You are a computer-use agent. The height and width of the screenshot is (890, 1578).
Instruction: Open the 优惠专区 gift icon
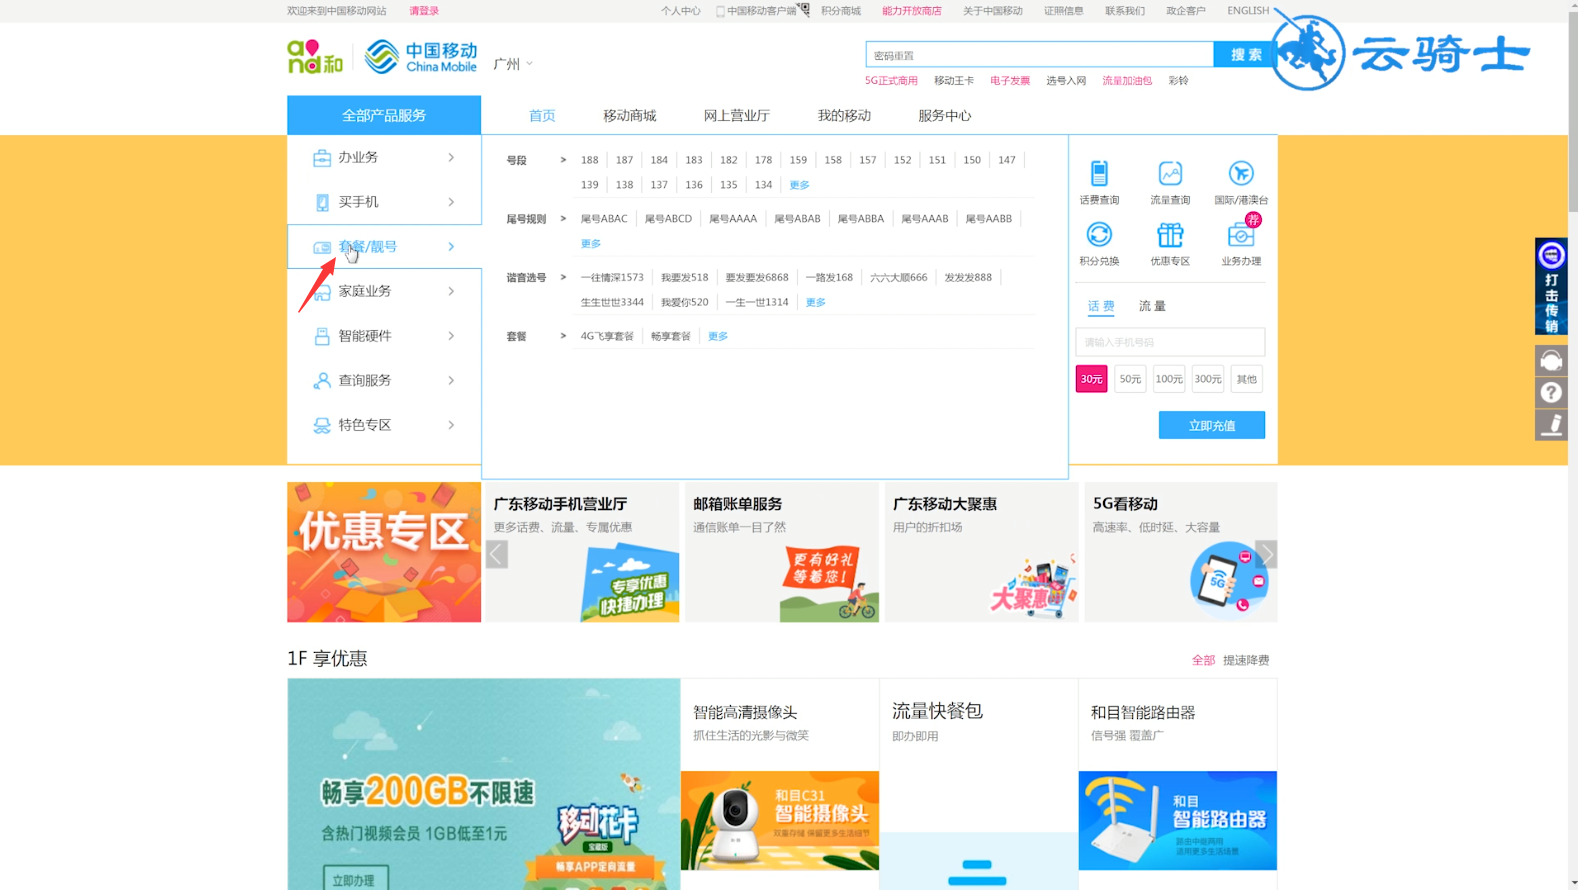(x=1170, y=234)
